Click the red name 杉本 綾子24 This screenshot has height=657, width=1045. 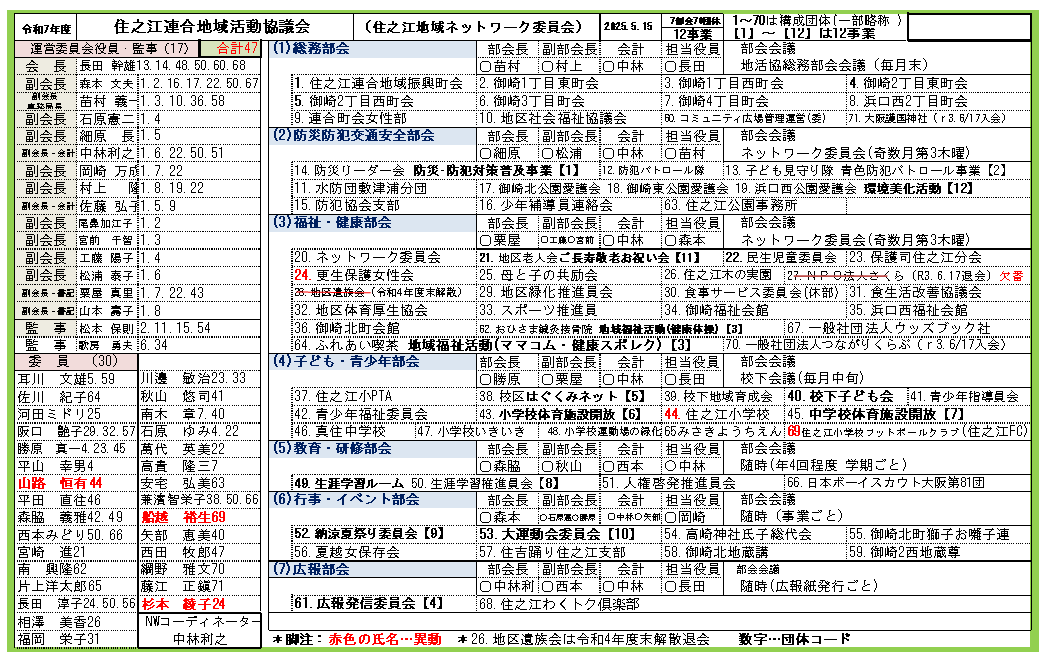(x=183, y=604)
